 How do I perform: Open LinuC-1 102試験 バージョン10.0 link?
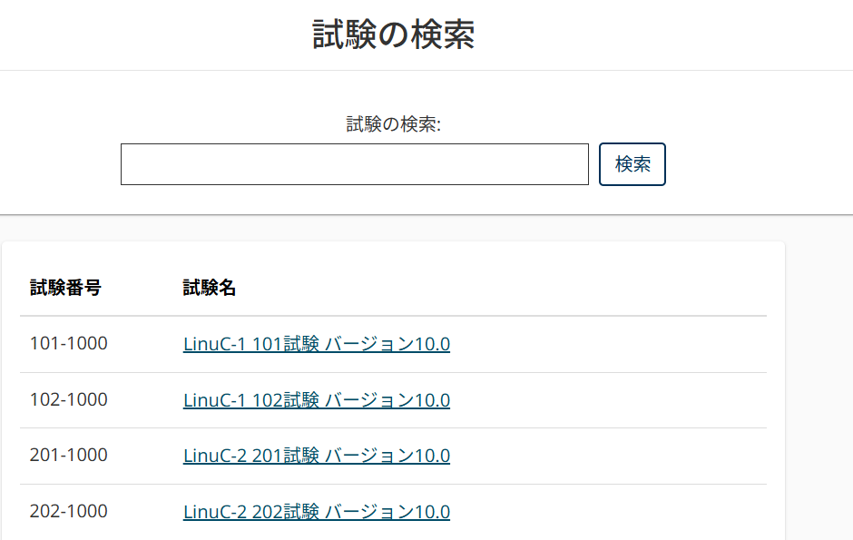pyautogui.click(x=317, y=400)
